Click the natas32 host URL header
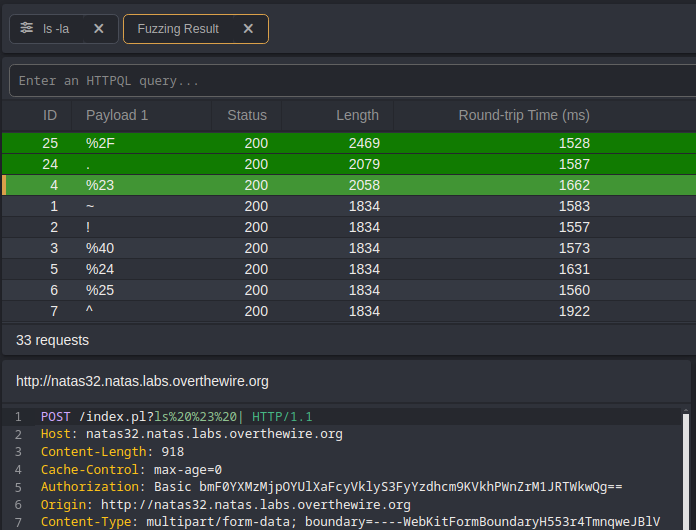The image size is (696, 530). point(142,381)
